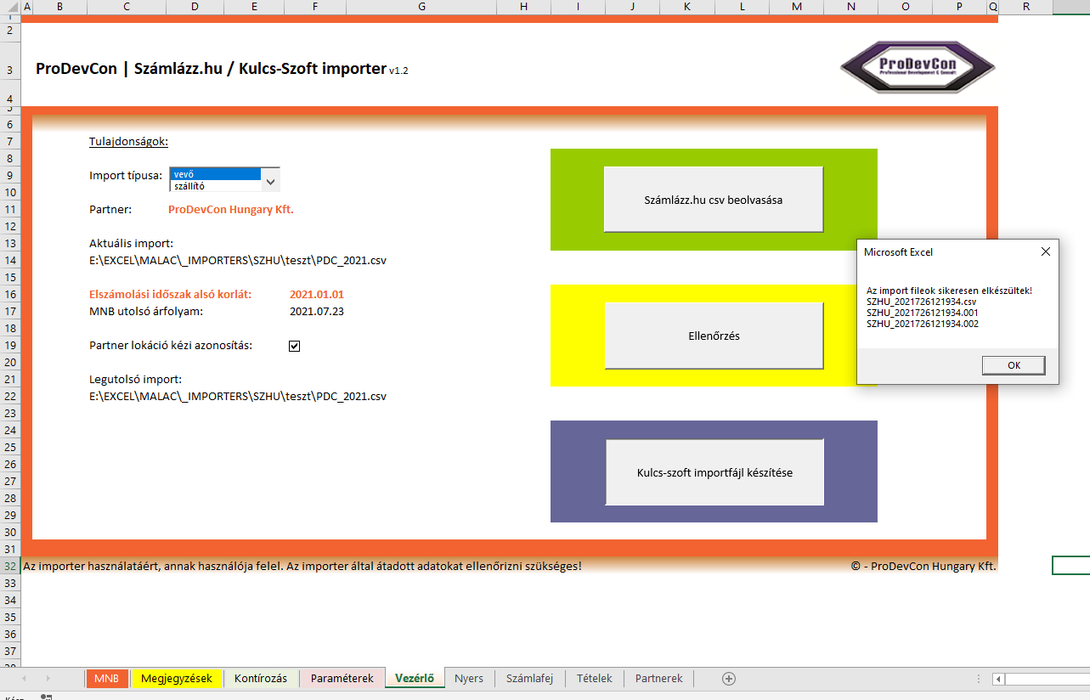Click Kulcs-szoft importfájl készítése button
This screenshot has width=1090, height=700.
[715, 472]
